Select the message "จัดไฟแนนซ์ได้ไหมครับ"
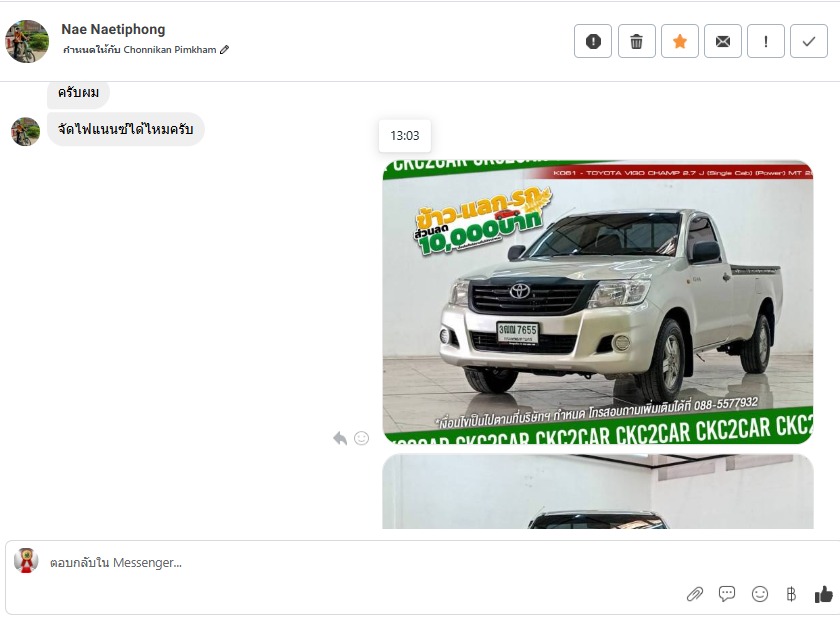Viewport: 840px width, 619px height. point(125,129)
